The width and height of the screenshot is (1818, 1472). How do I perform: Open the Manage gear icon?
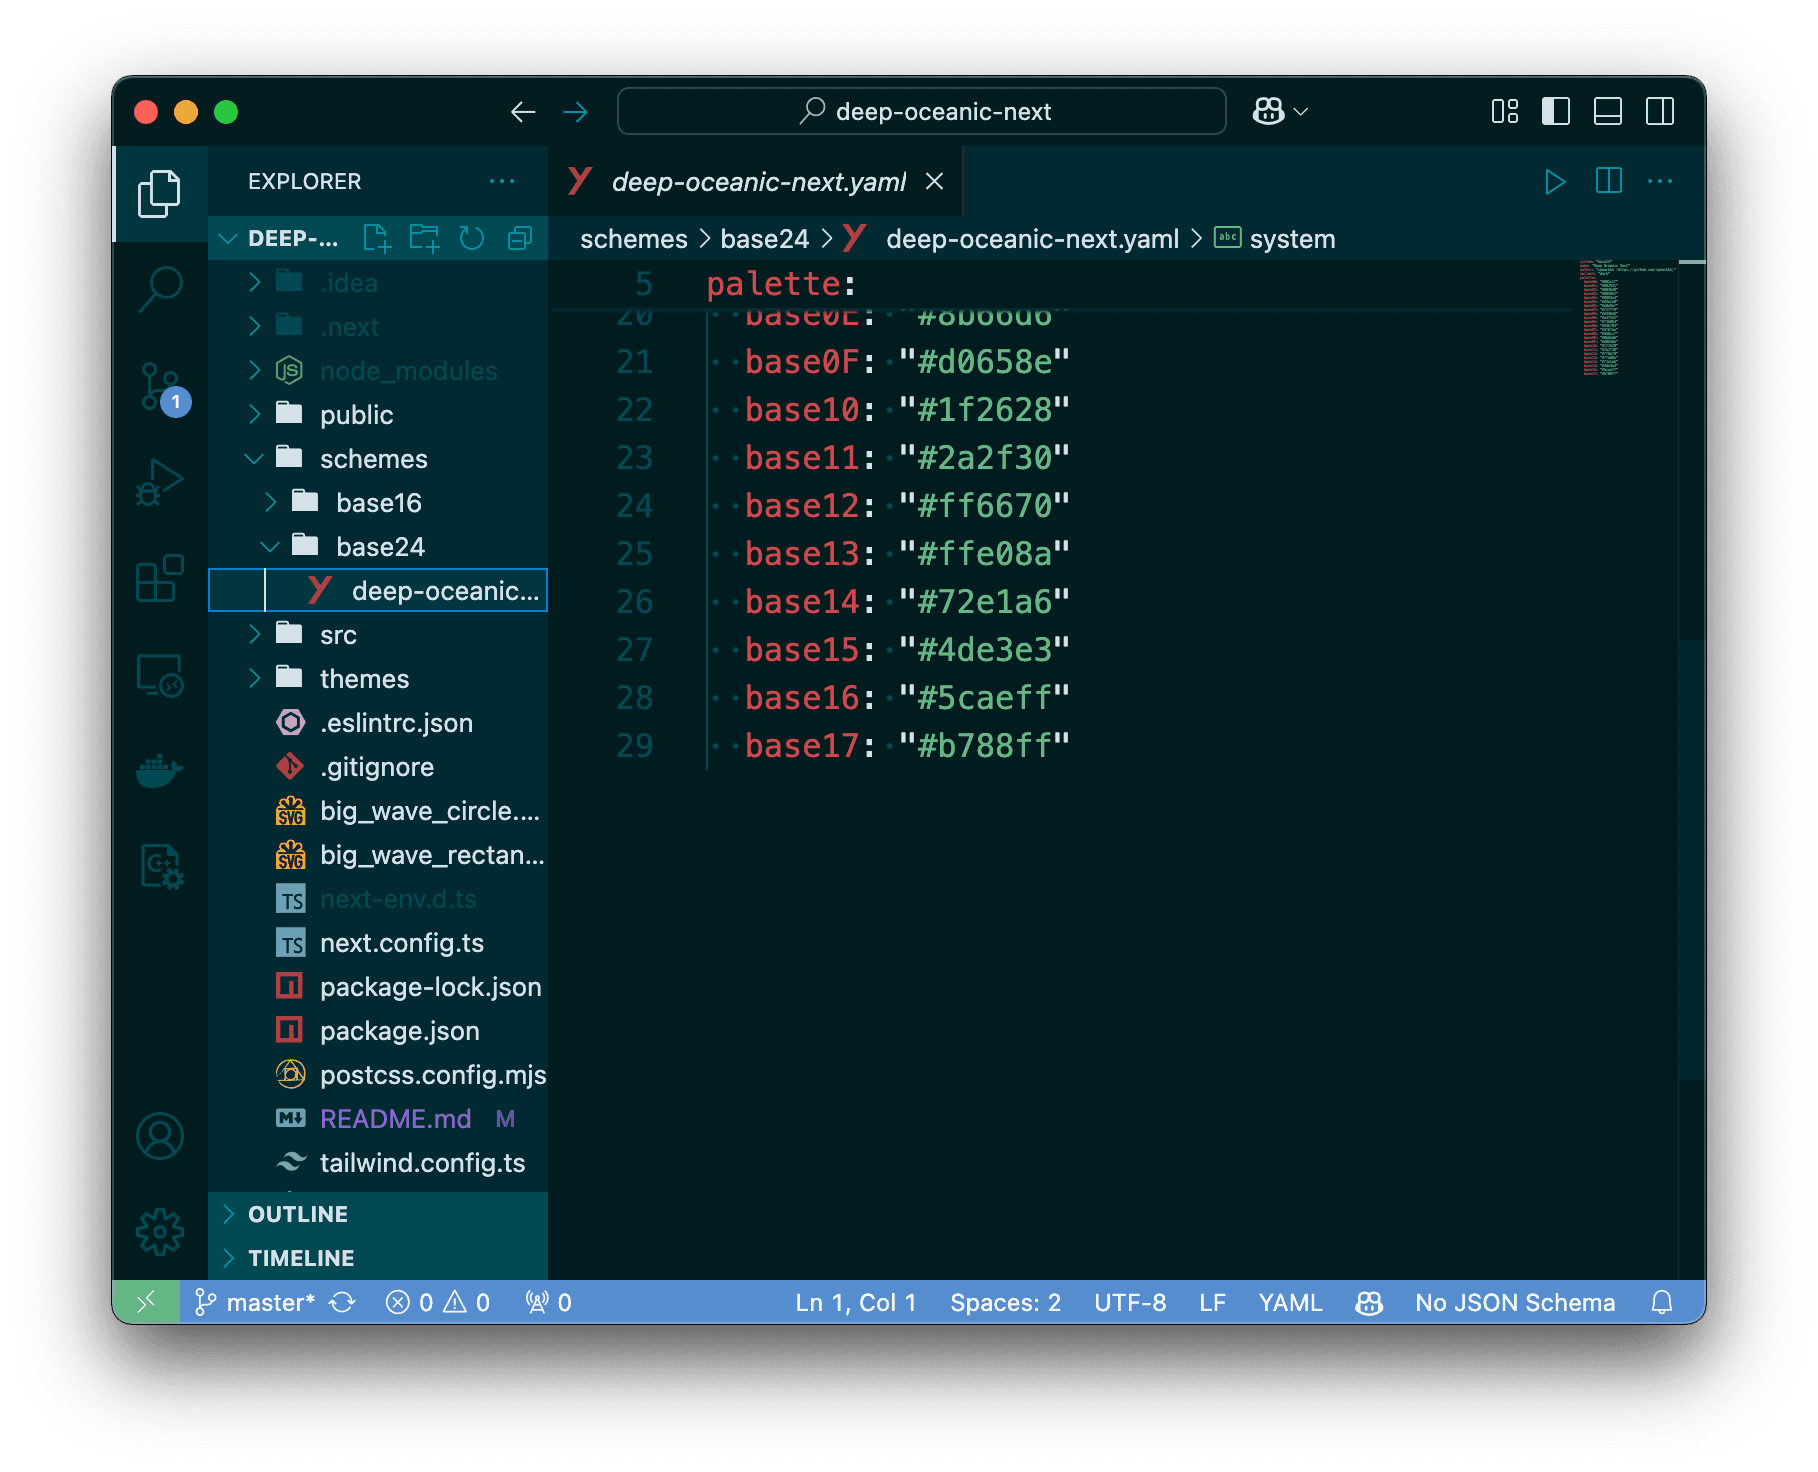(x=159, y=1232)
